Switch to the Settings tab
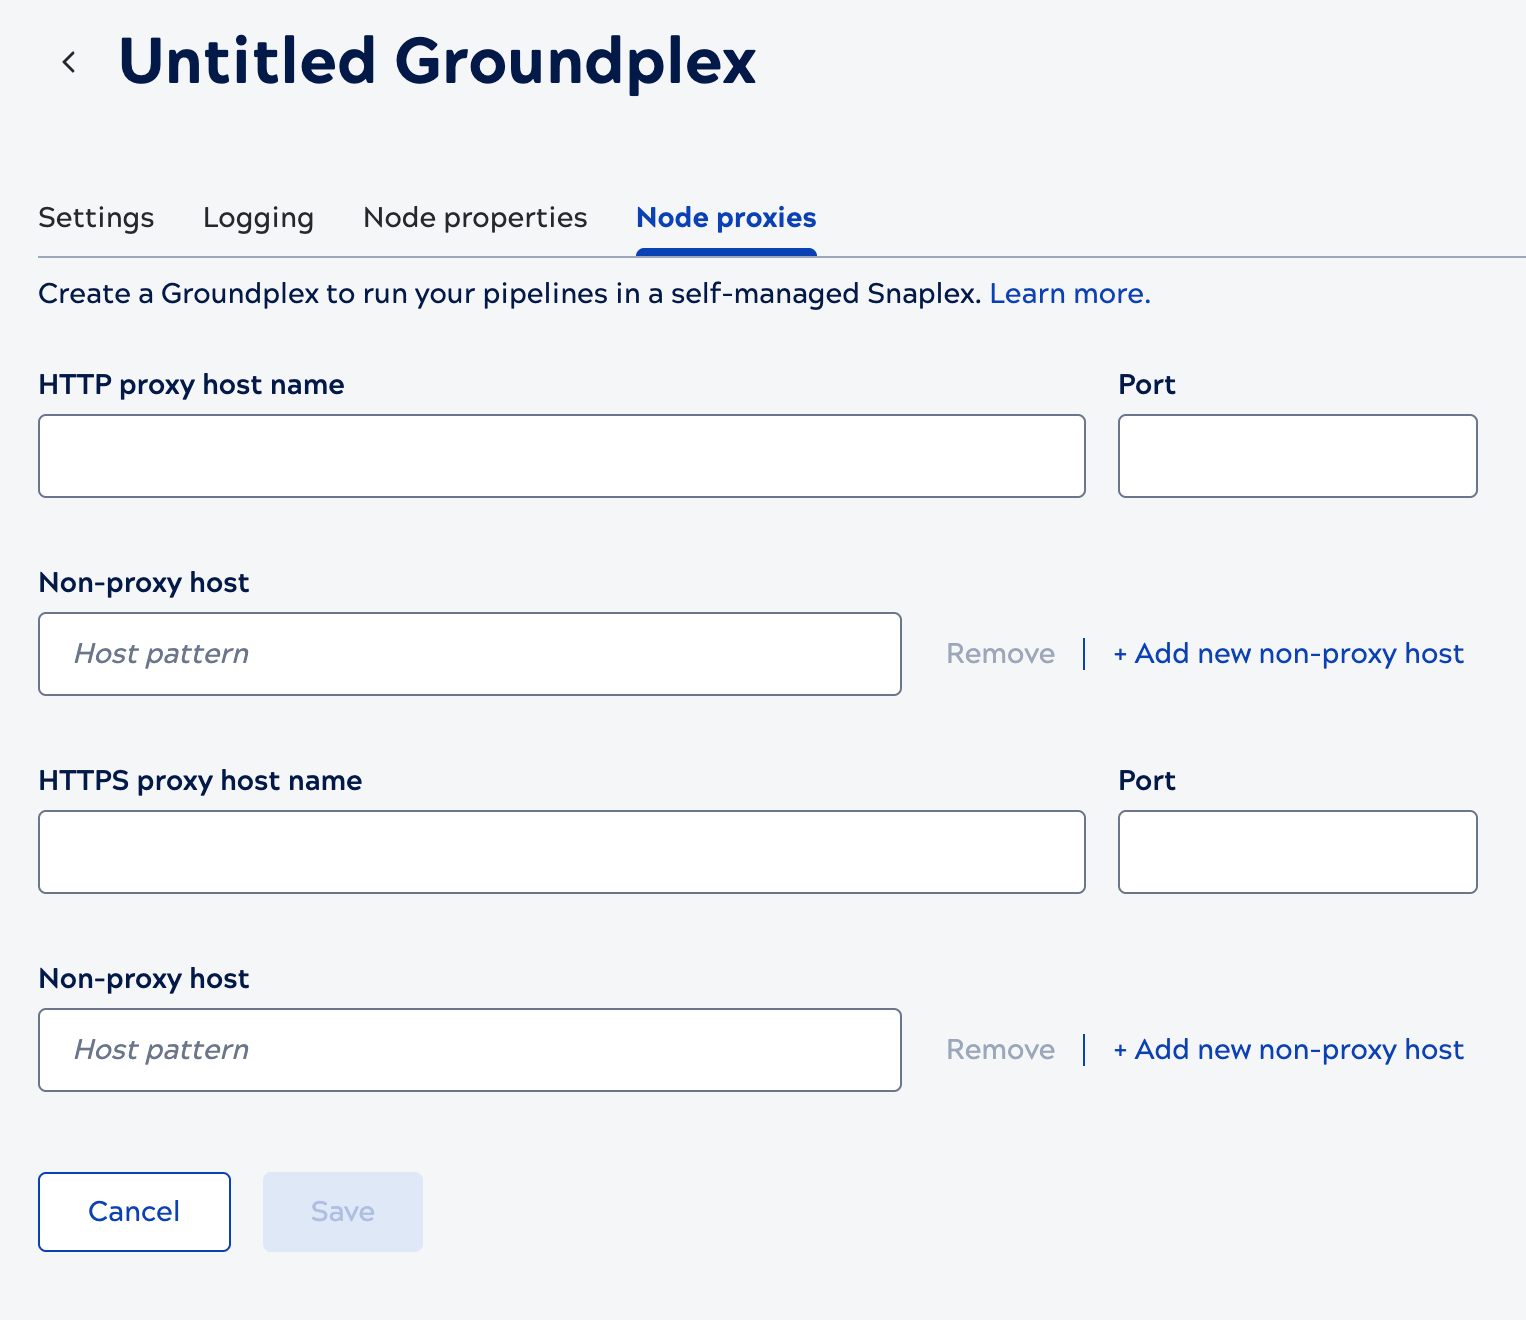This screenshot has height=1320, width=1526. [96, 217]
